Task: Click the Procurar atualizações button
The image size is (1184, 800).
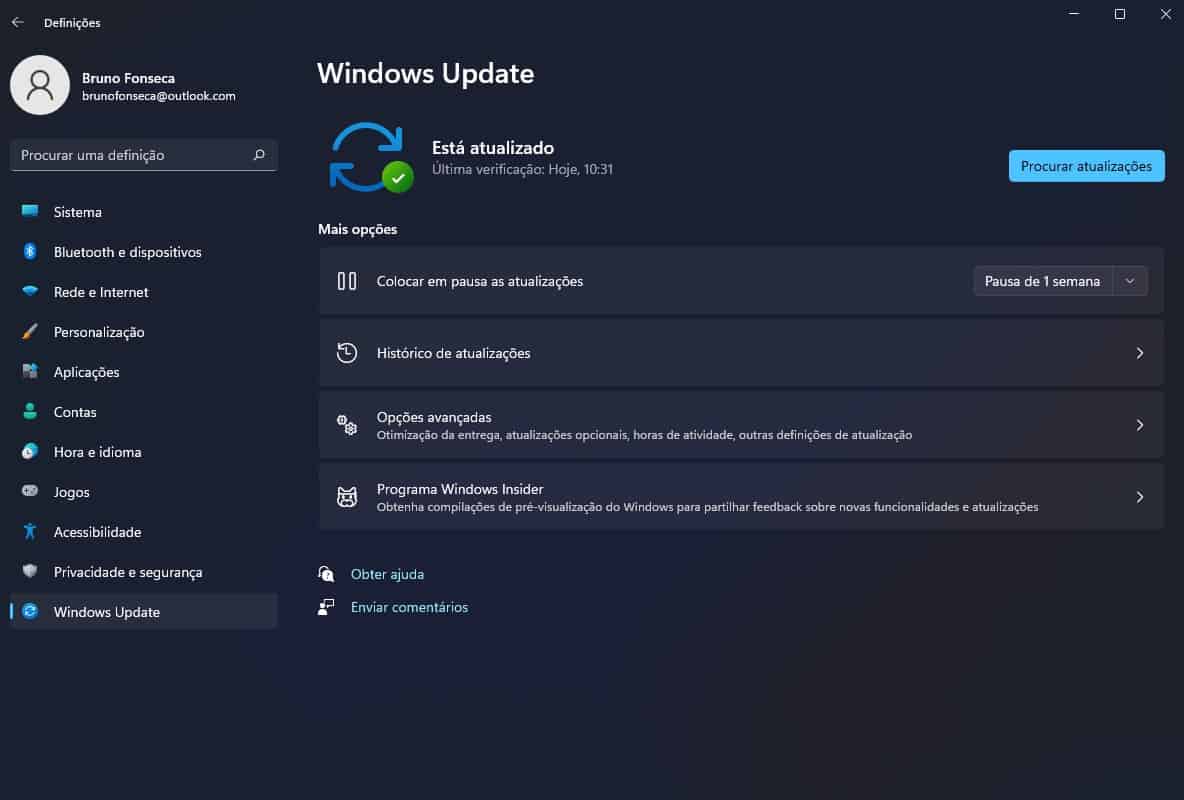Action: [1087, 166]
